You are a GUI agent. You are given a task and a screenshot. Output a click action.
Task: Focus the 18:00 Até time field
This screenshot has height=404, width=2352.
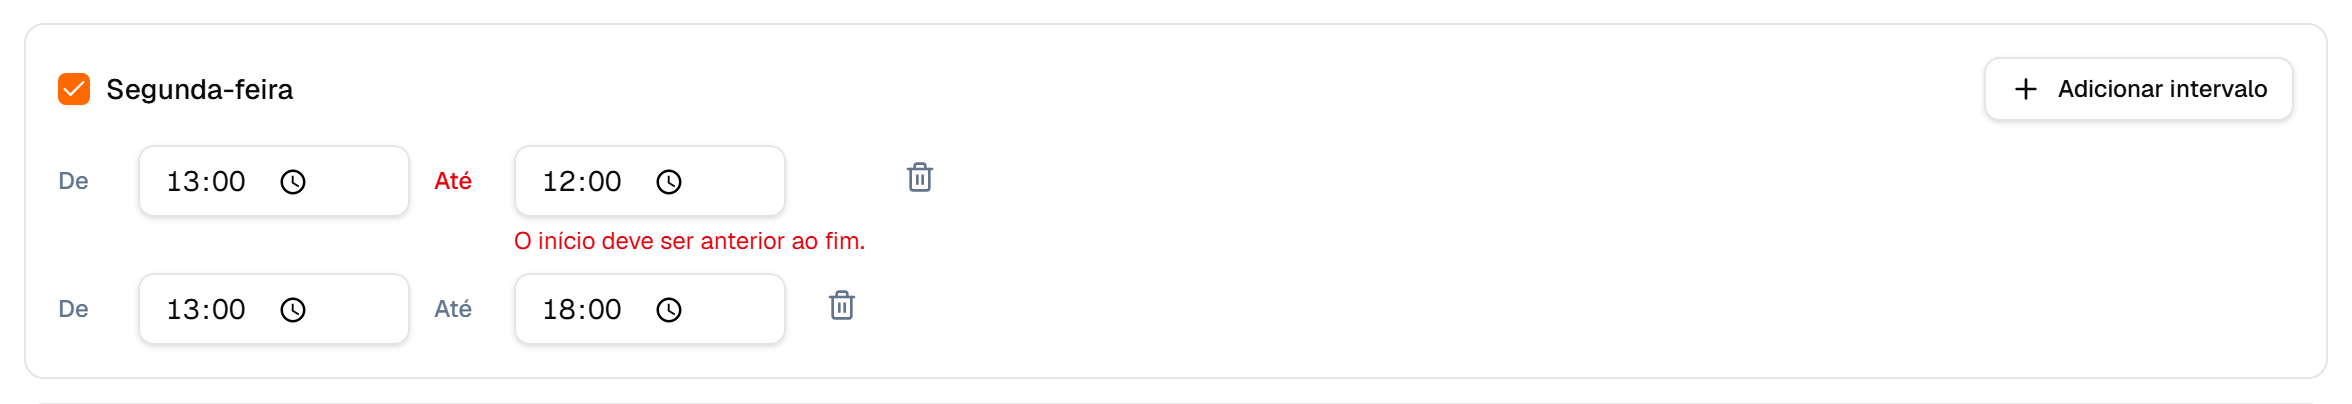pos(650,309)
